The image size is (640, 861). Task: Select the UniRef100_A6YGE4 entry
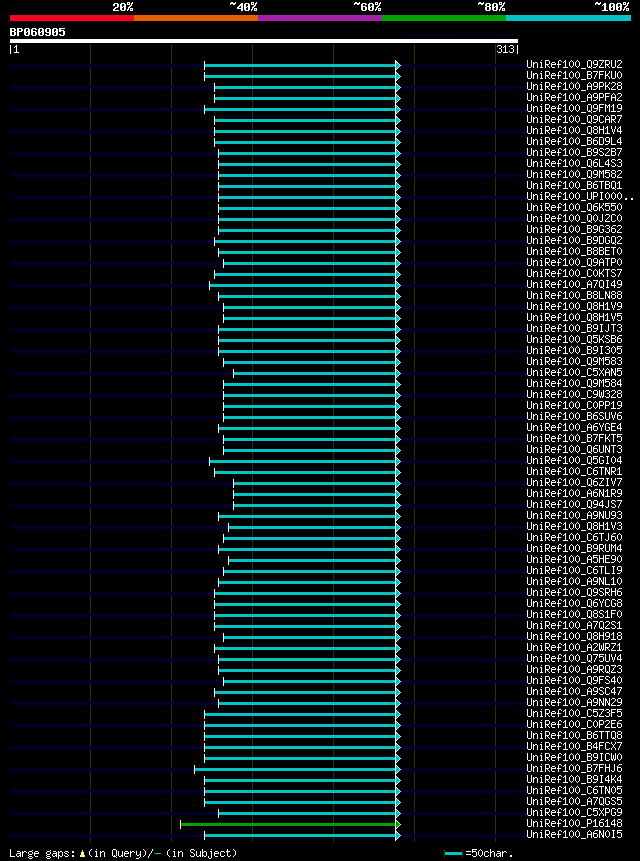[x=574, y=427]
